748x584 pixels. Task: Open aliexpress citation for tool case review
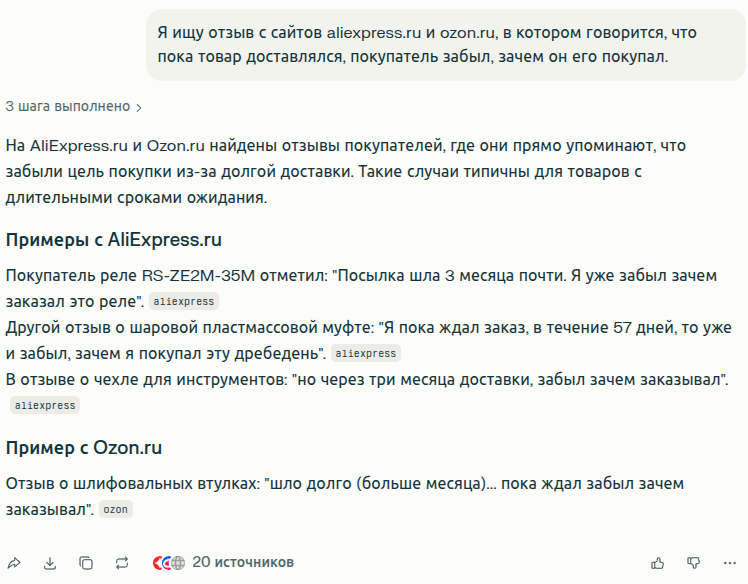click(44, 405)
